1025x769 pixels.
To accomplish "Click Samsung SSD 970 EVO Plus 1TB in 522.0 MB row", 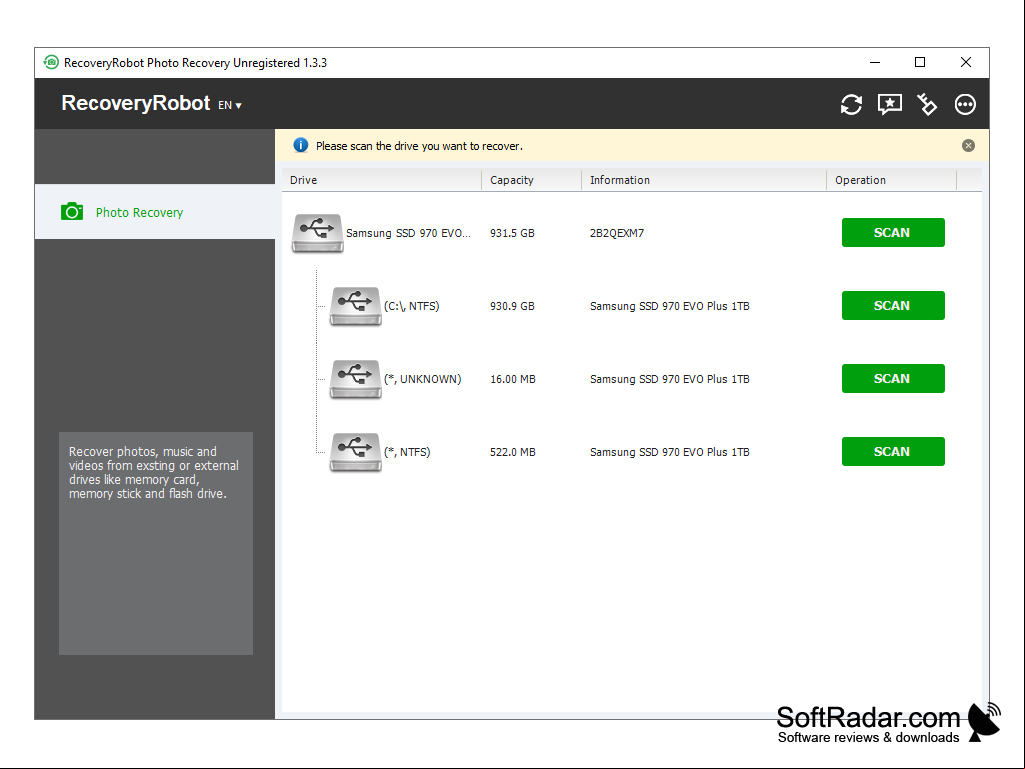I will pyautogui.click(x=669, y=452).
